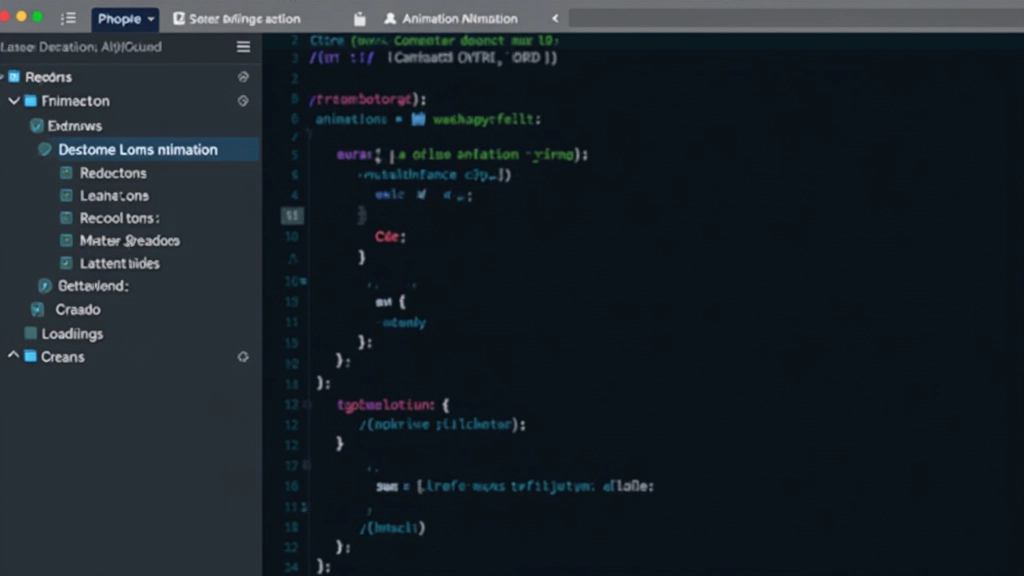1024x576 pixels.
Task: Open the Phople dropdown
Action: (122, 18)
